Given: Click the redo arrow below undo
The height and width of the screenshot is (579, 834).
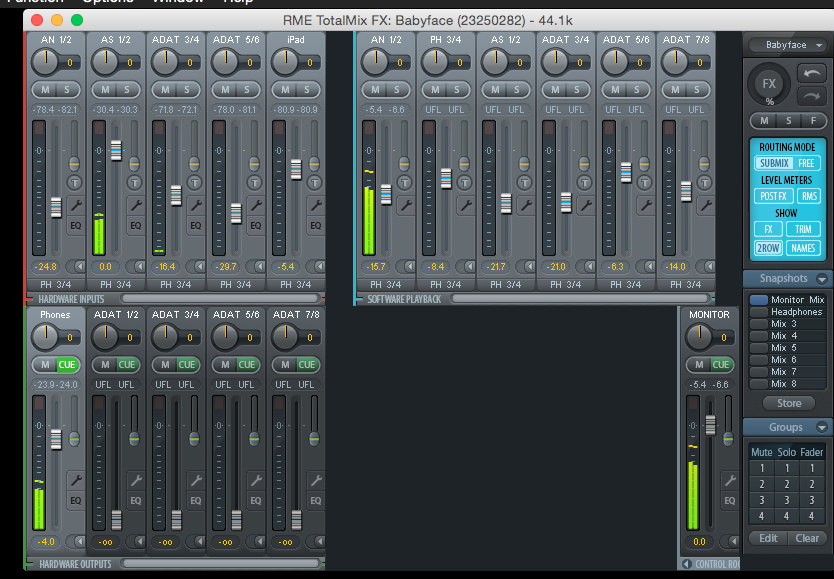Looking at the screenshot, I should [812, 96].
